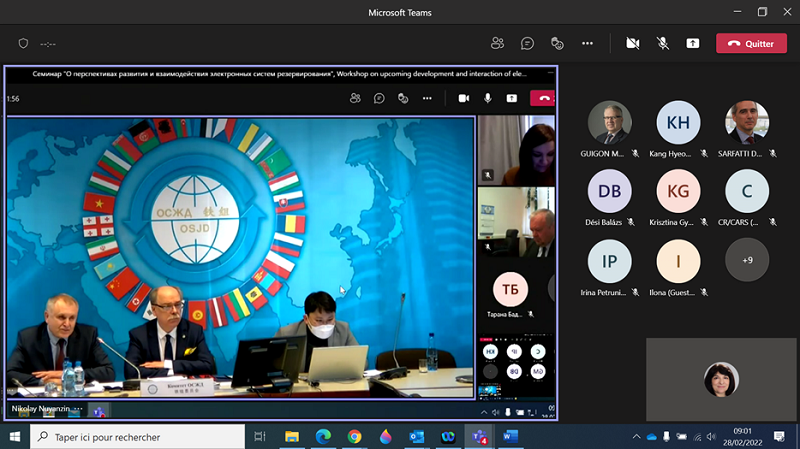Open Google Chrome from the taskbar
800x449 pixels.
point(355,437)
